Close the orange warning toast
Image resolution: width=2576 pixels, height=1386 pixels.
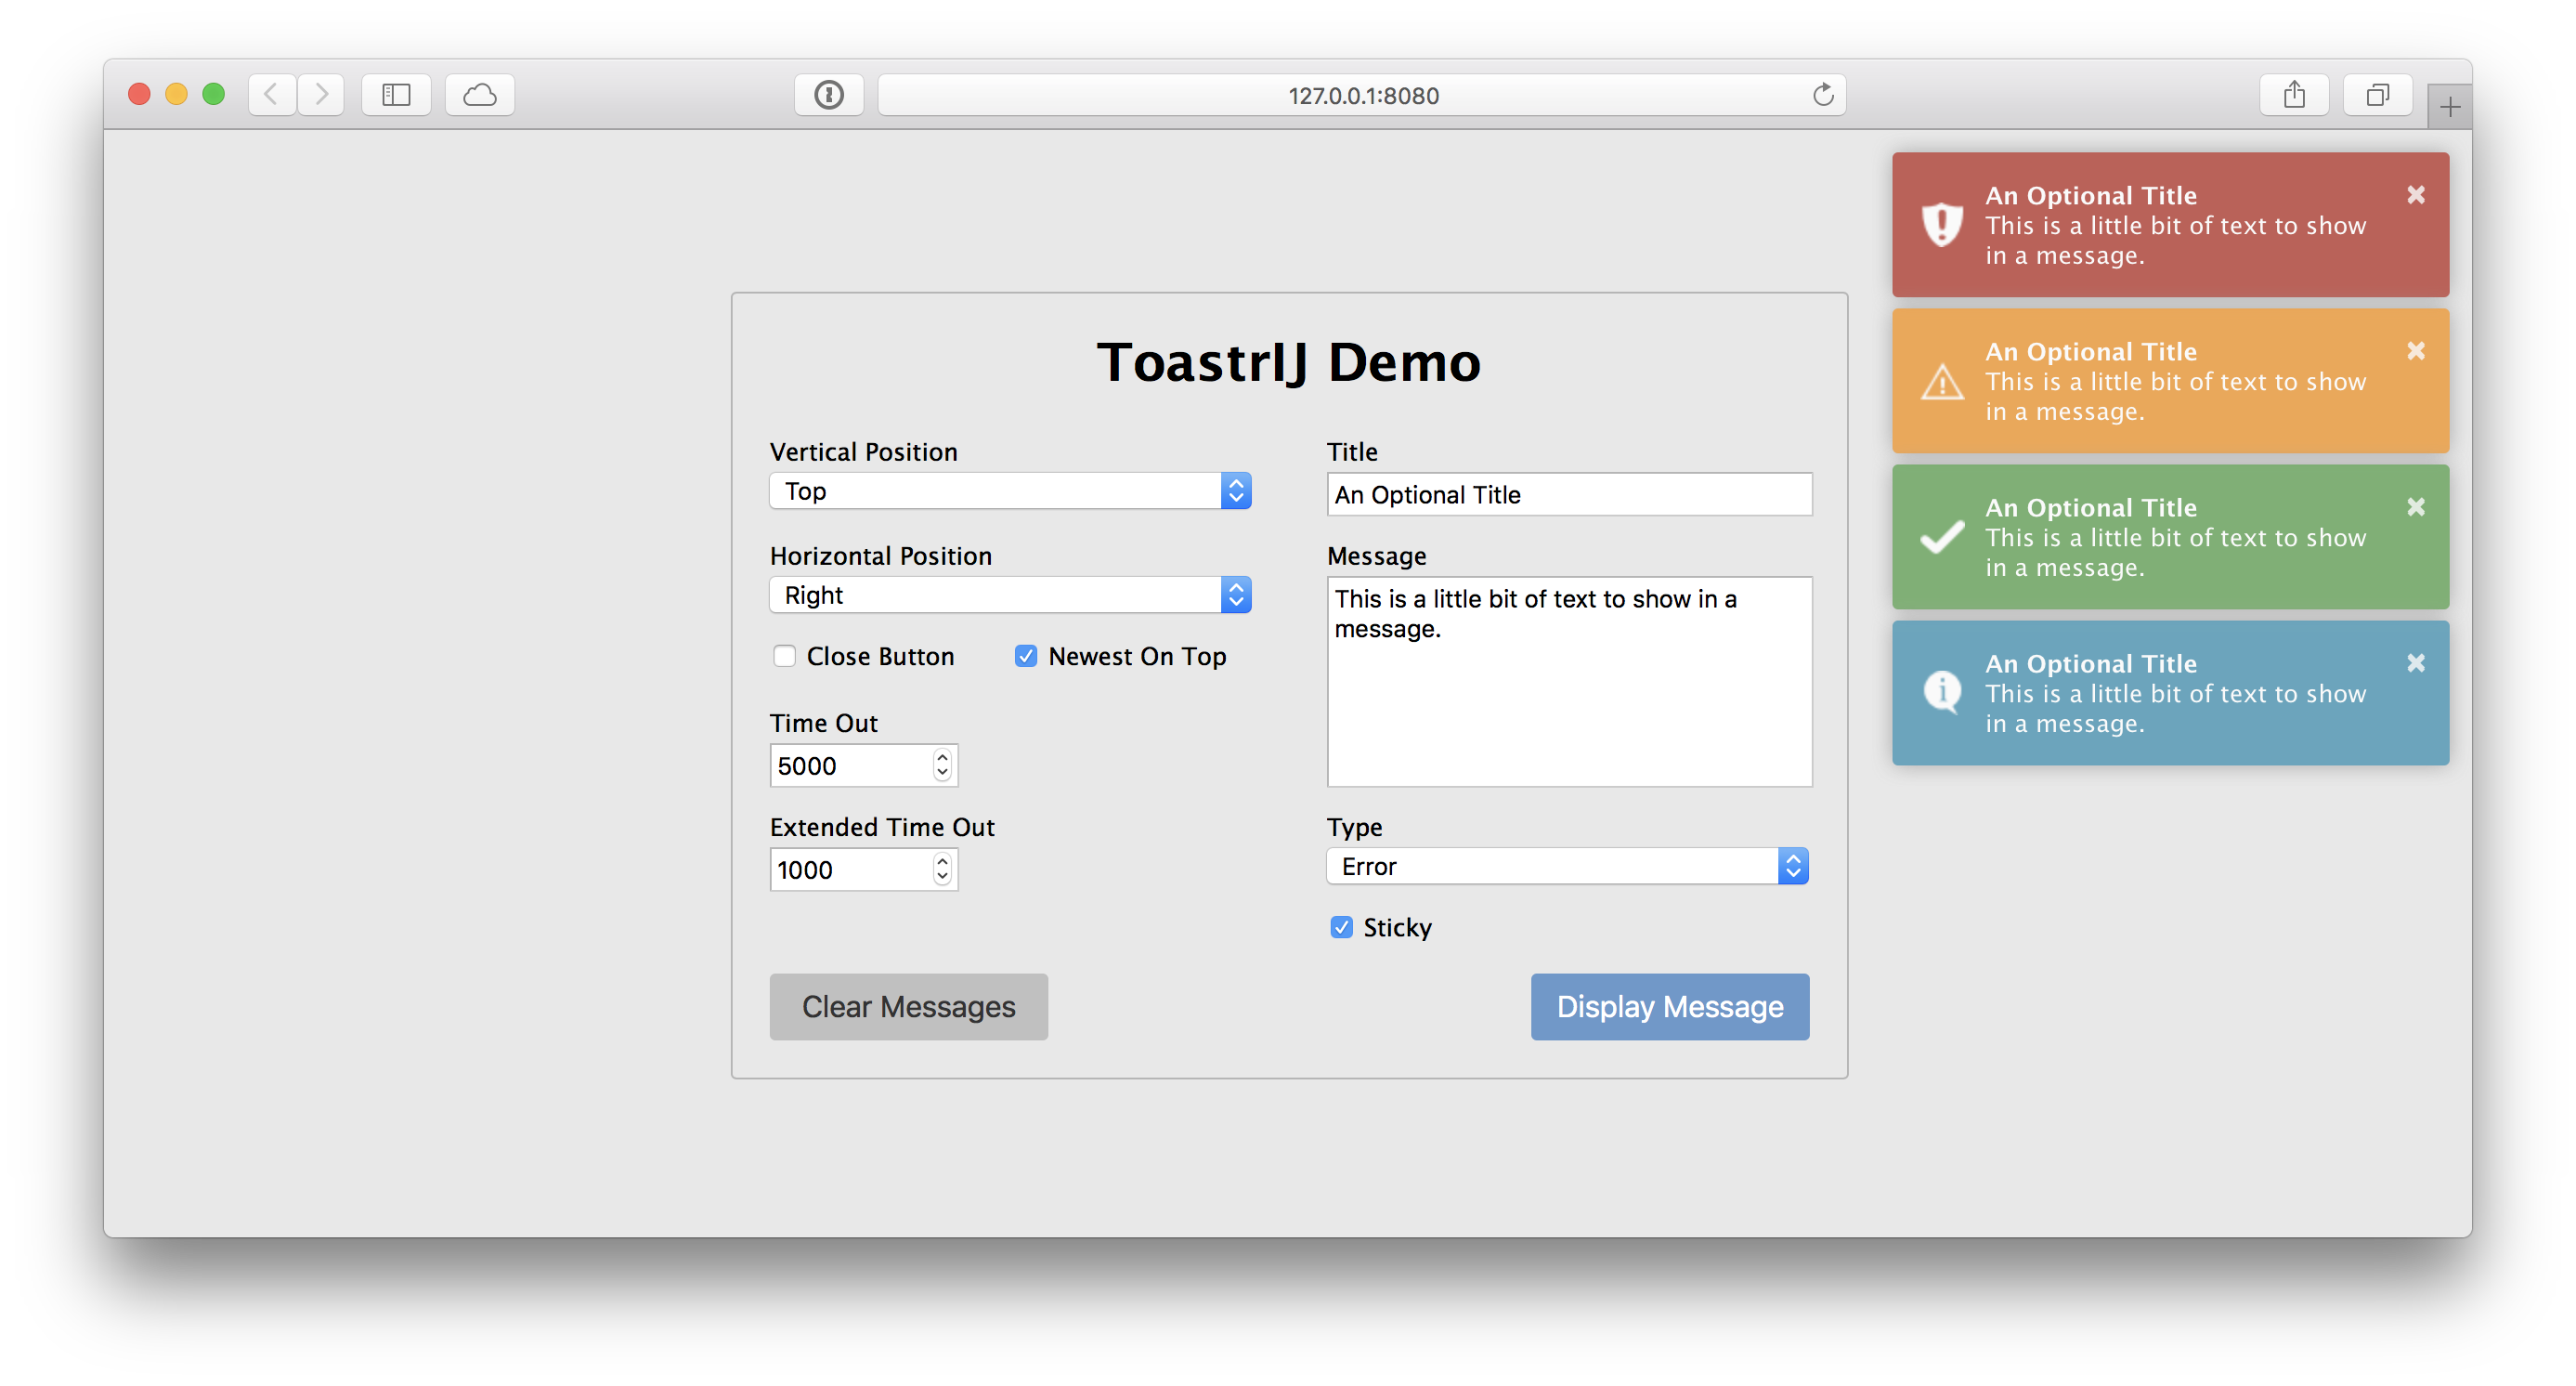(2415, 351)
